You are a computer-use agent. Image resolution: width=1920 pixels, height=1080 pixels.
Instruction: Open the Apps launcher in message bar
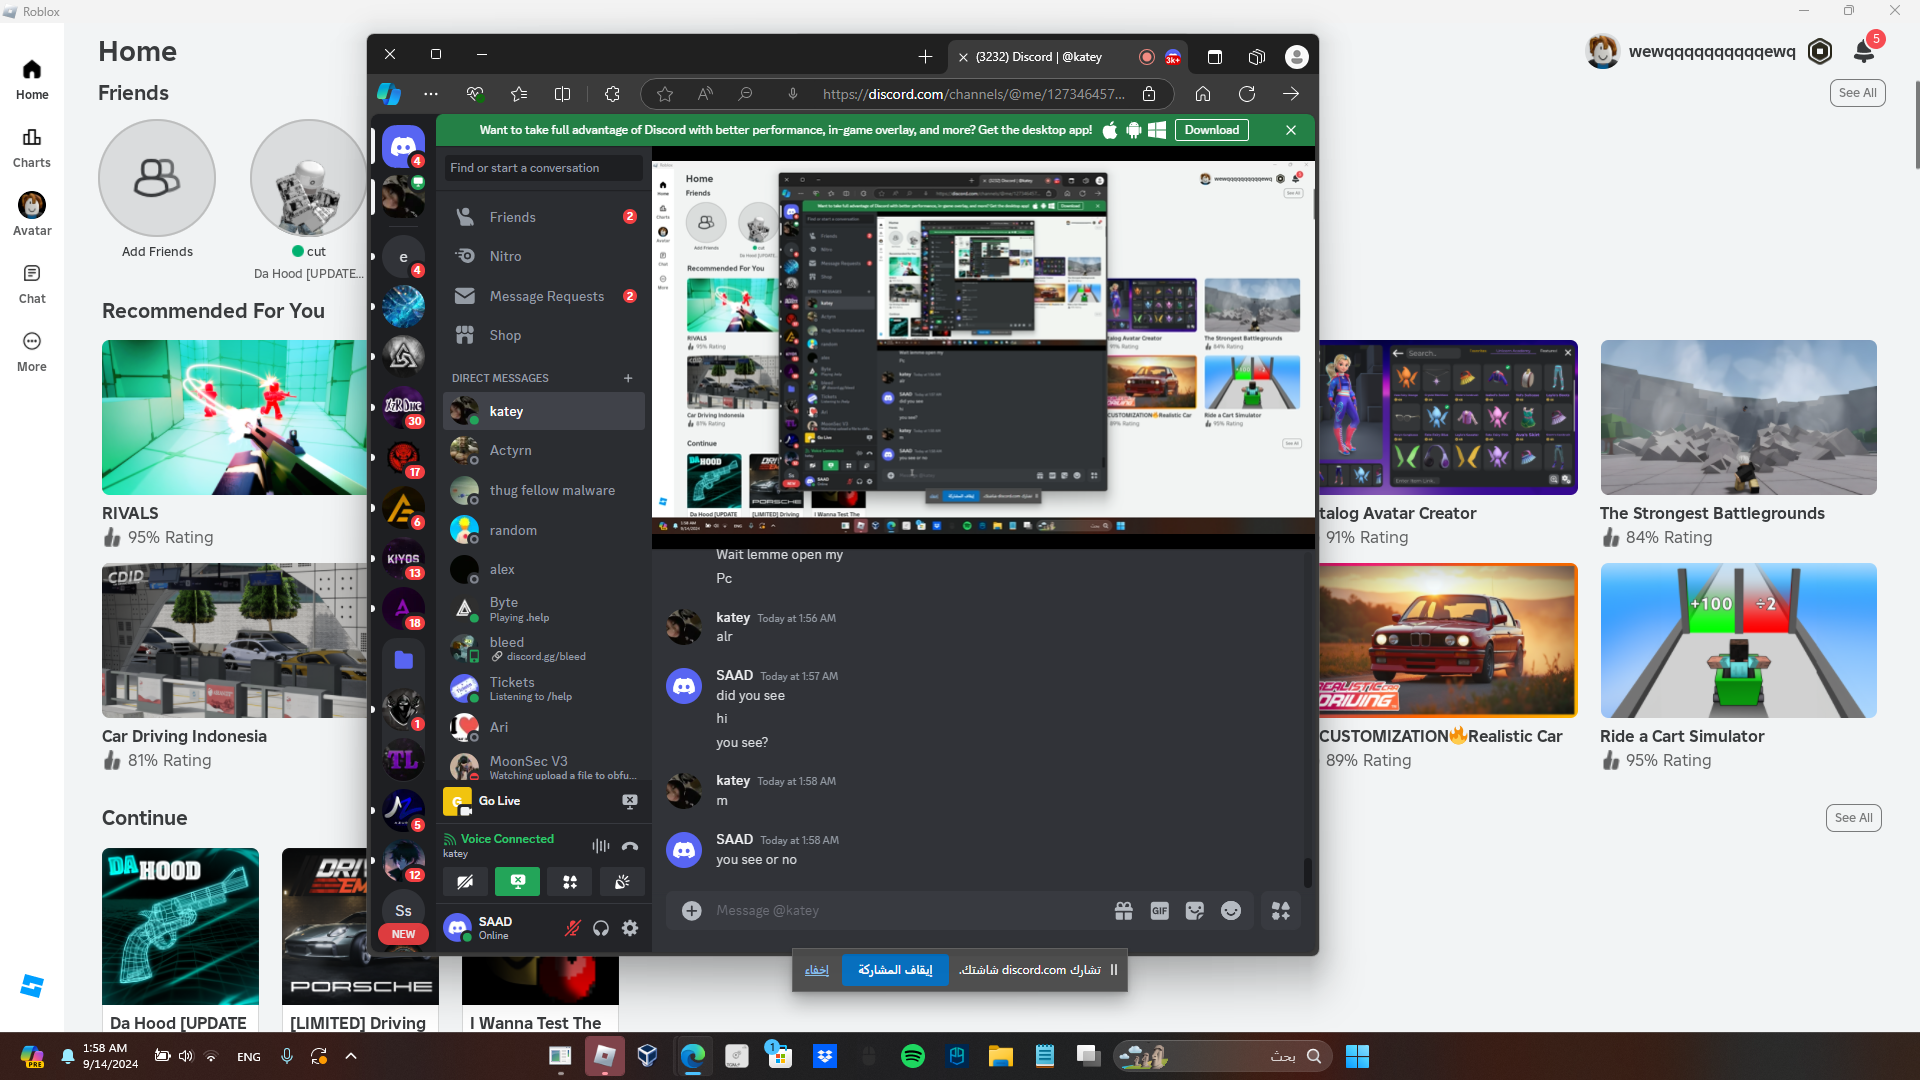pos(1281,911)
